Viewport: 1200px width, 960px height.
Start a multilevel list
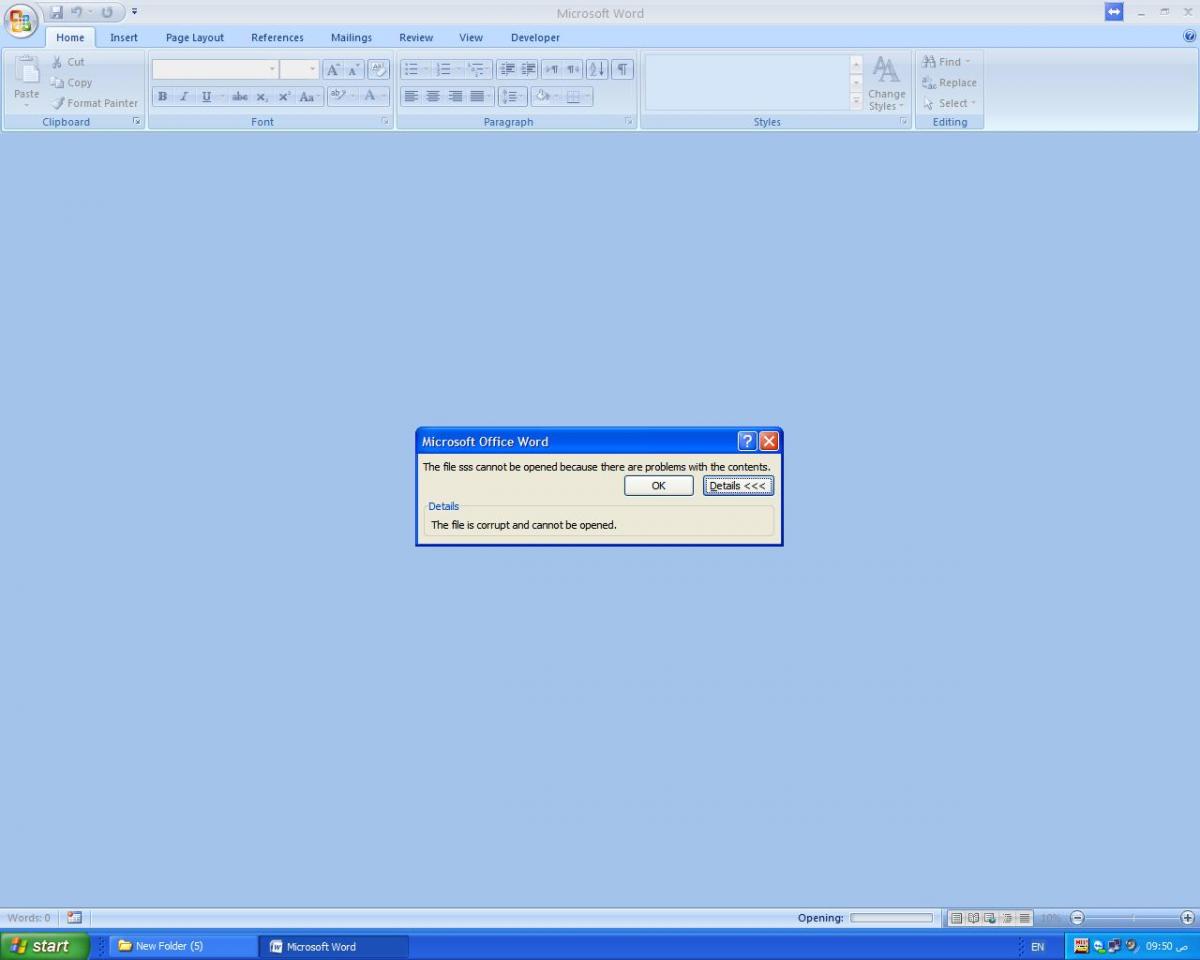coord(478,70)
